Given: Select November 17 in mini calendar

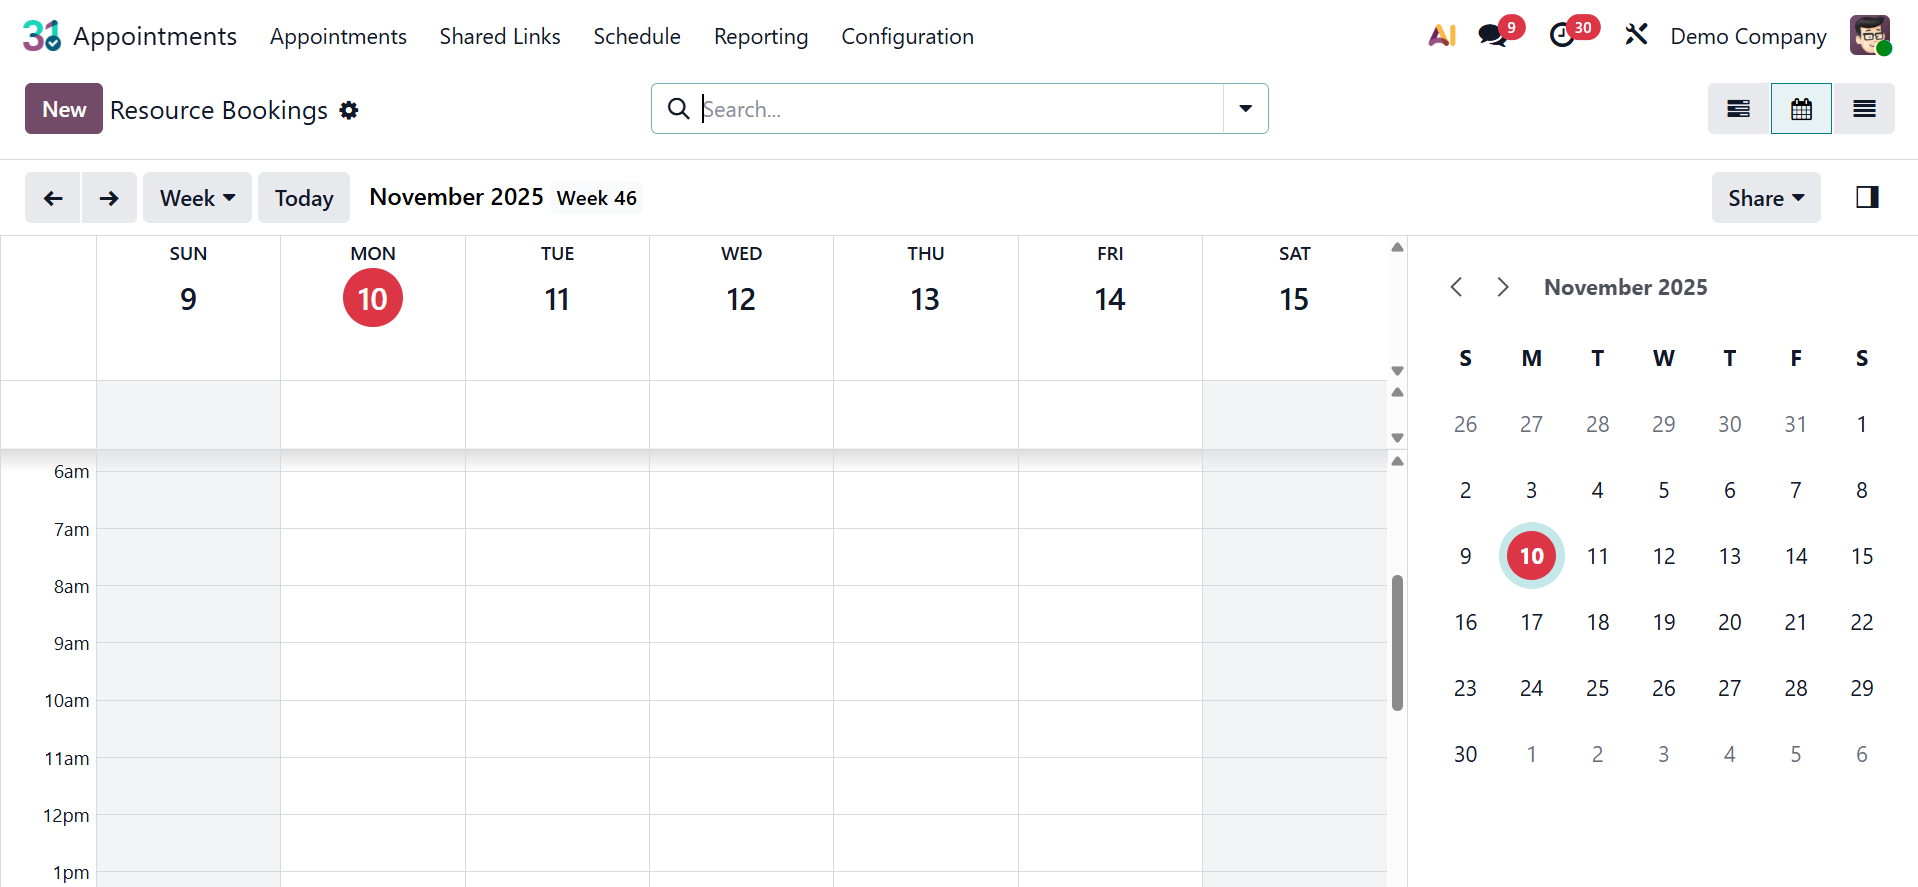Looking at the screenshot, I should pyautogui.click(x=1531, y=622).
